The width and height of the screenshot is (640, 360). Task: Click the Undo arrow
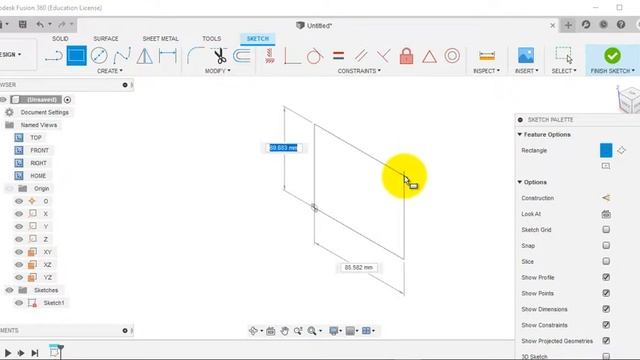point(40,24)
